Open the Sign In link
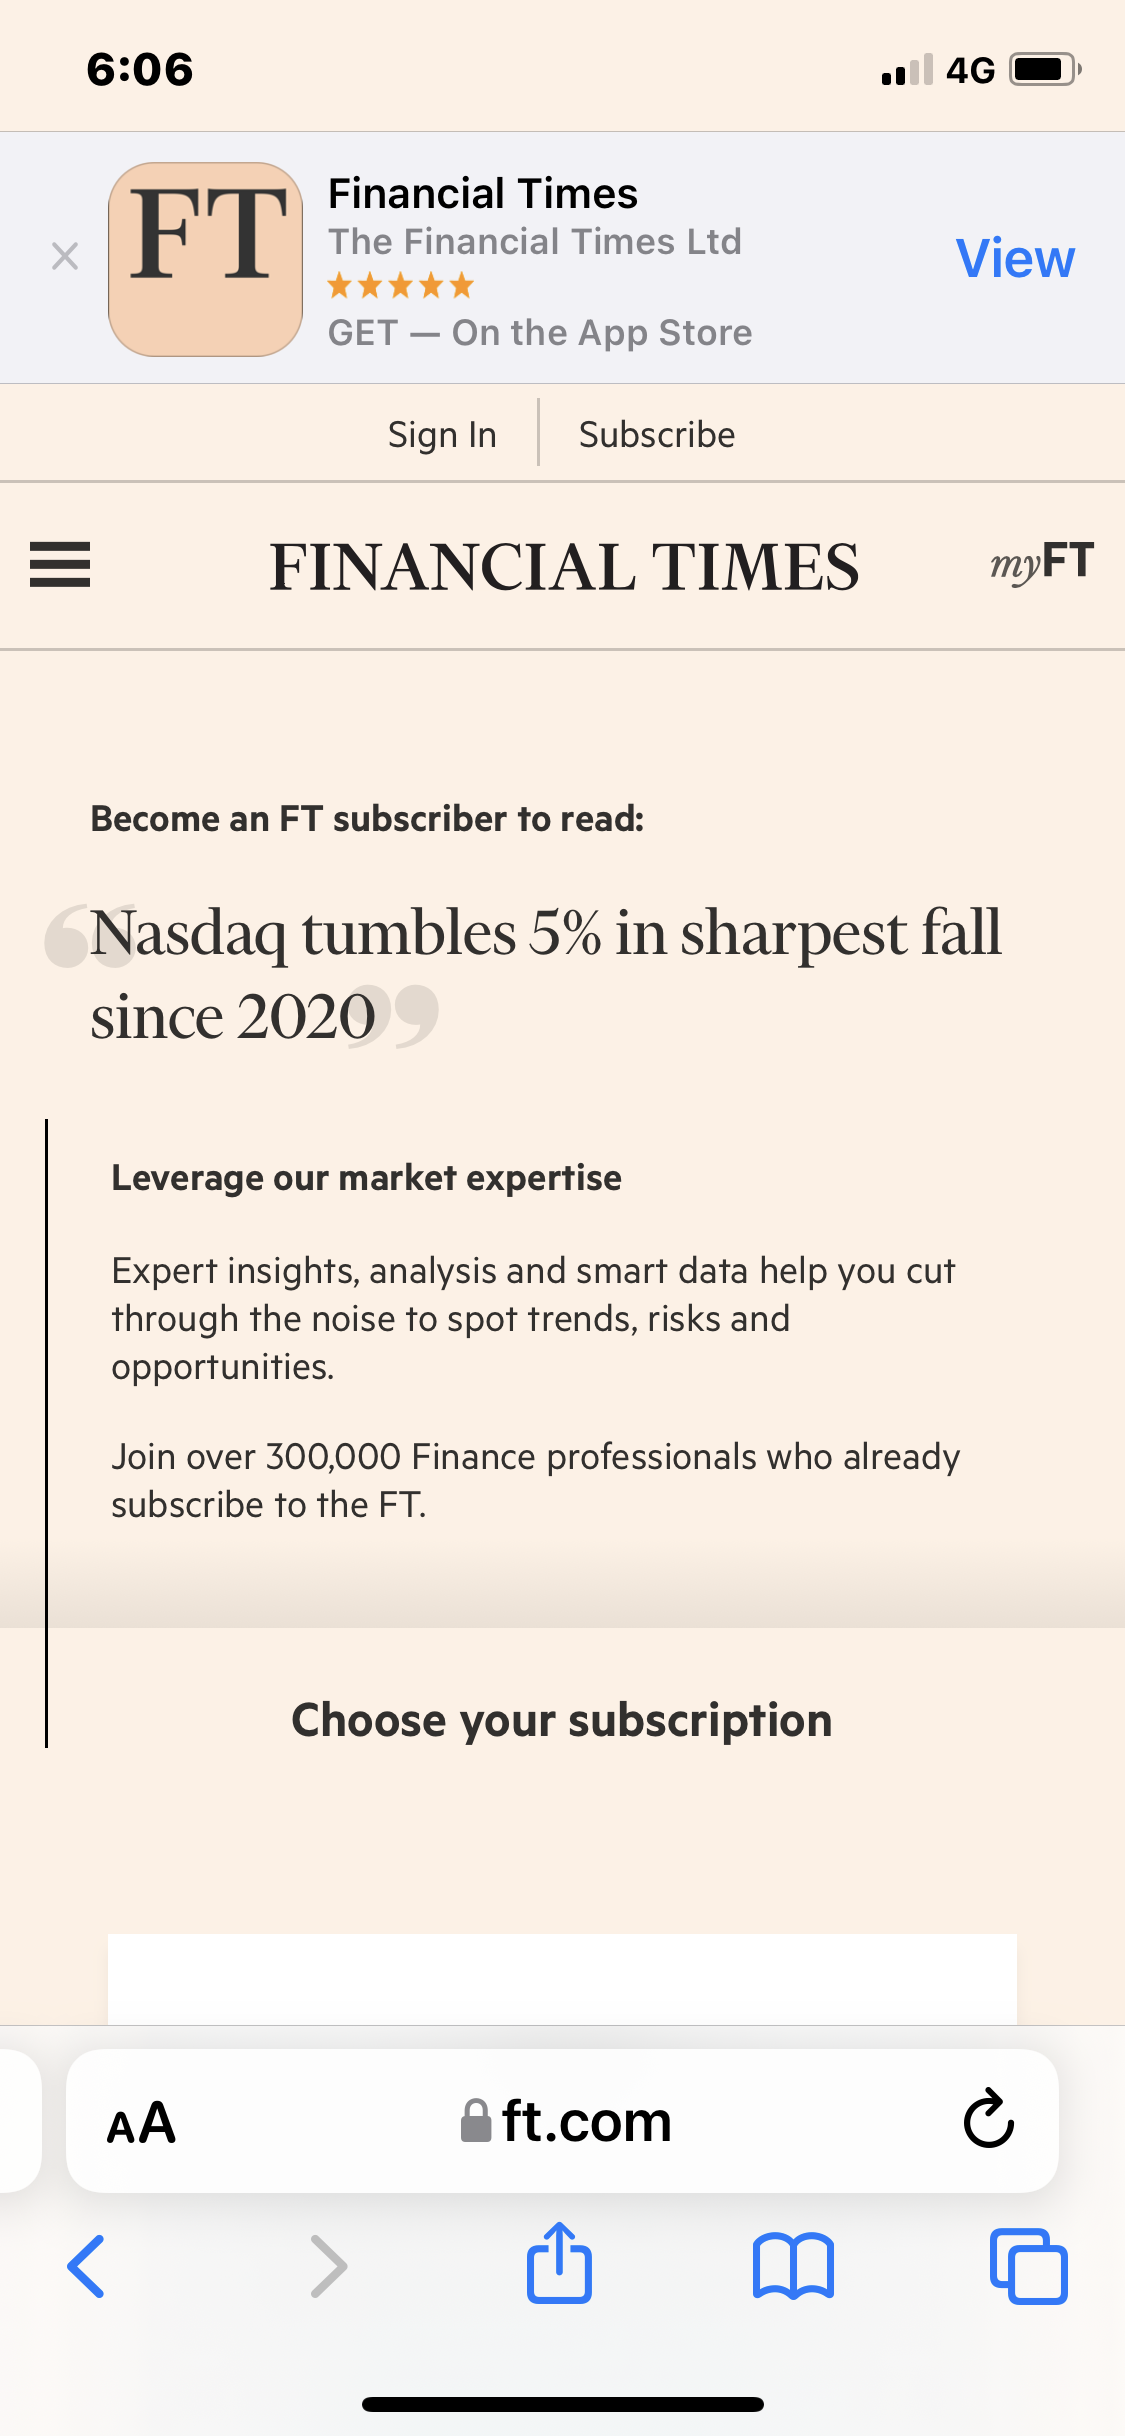Image resolution: width=1125 pixels, height=2436 pixels. pos(442,434)
